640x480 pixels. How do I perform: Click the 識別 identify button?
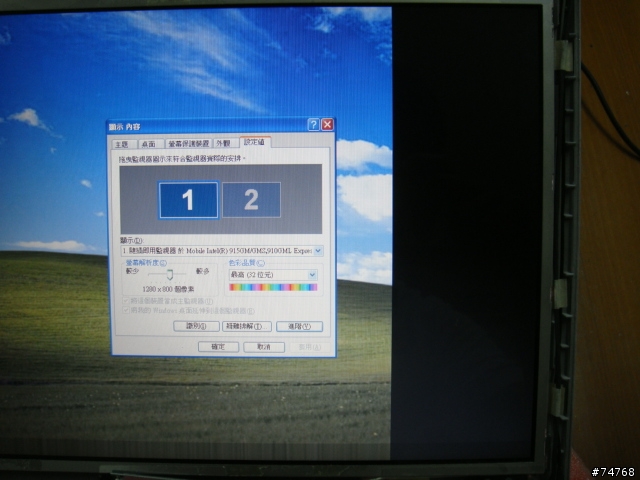coord(196,326)
